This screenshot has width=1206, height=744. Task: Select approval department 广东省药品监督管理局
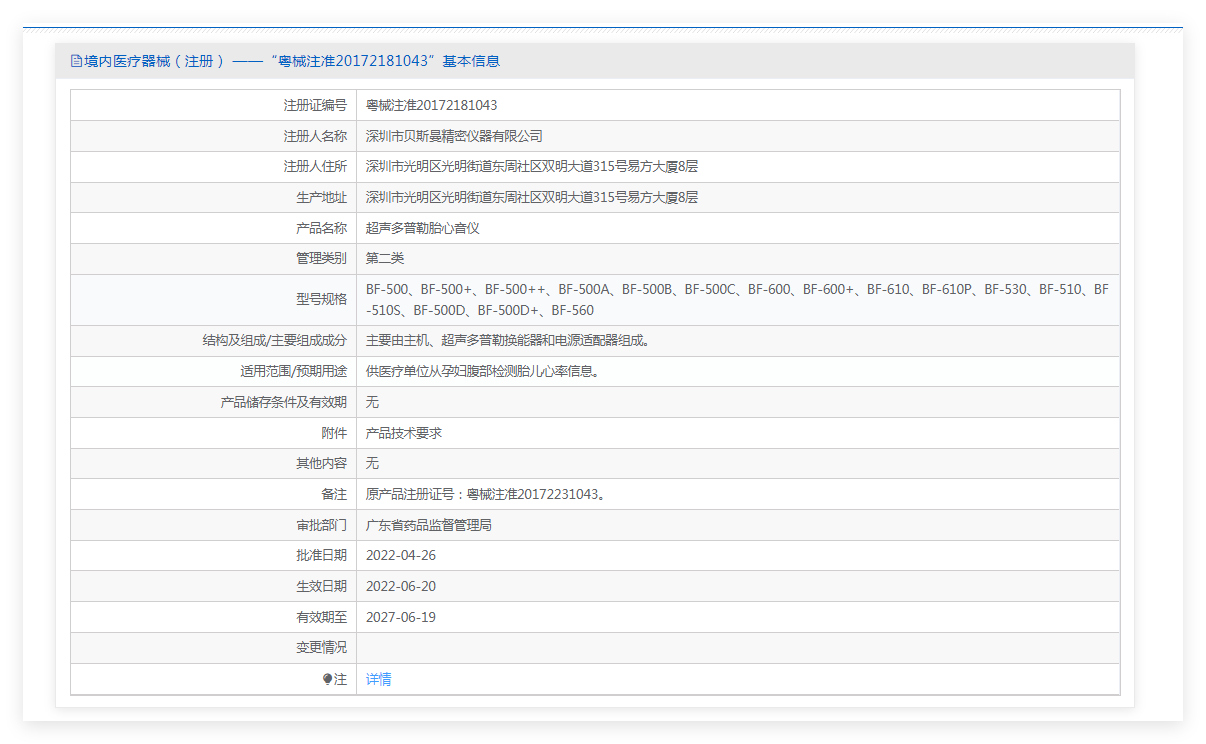click(428, 525)
